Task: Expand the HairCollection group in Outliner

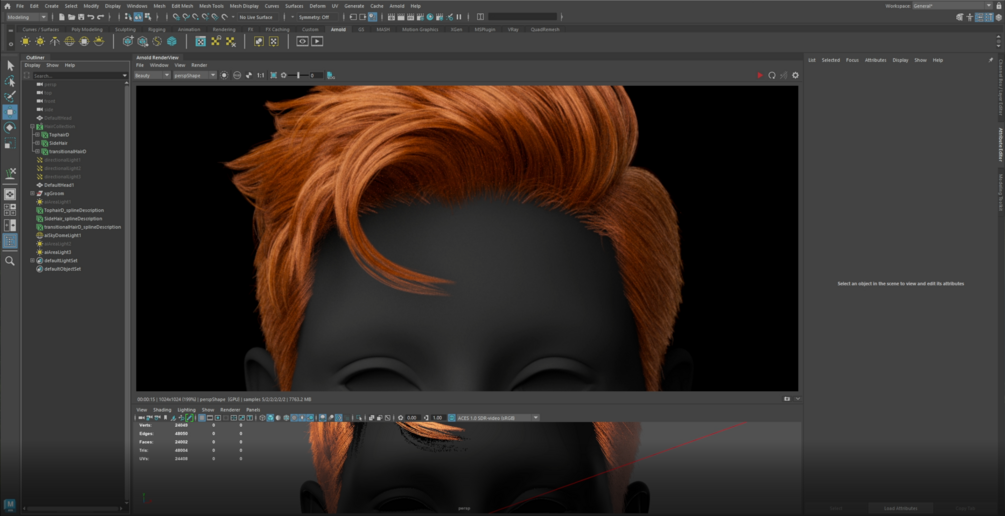Action: [32, 126]
